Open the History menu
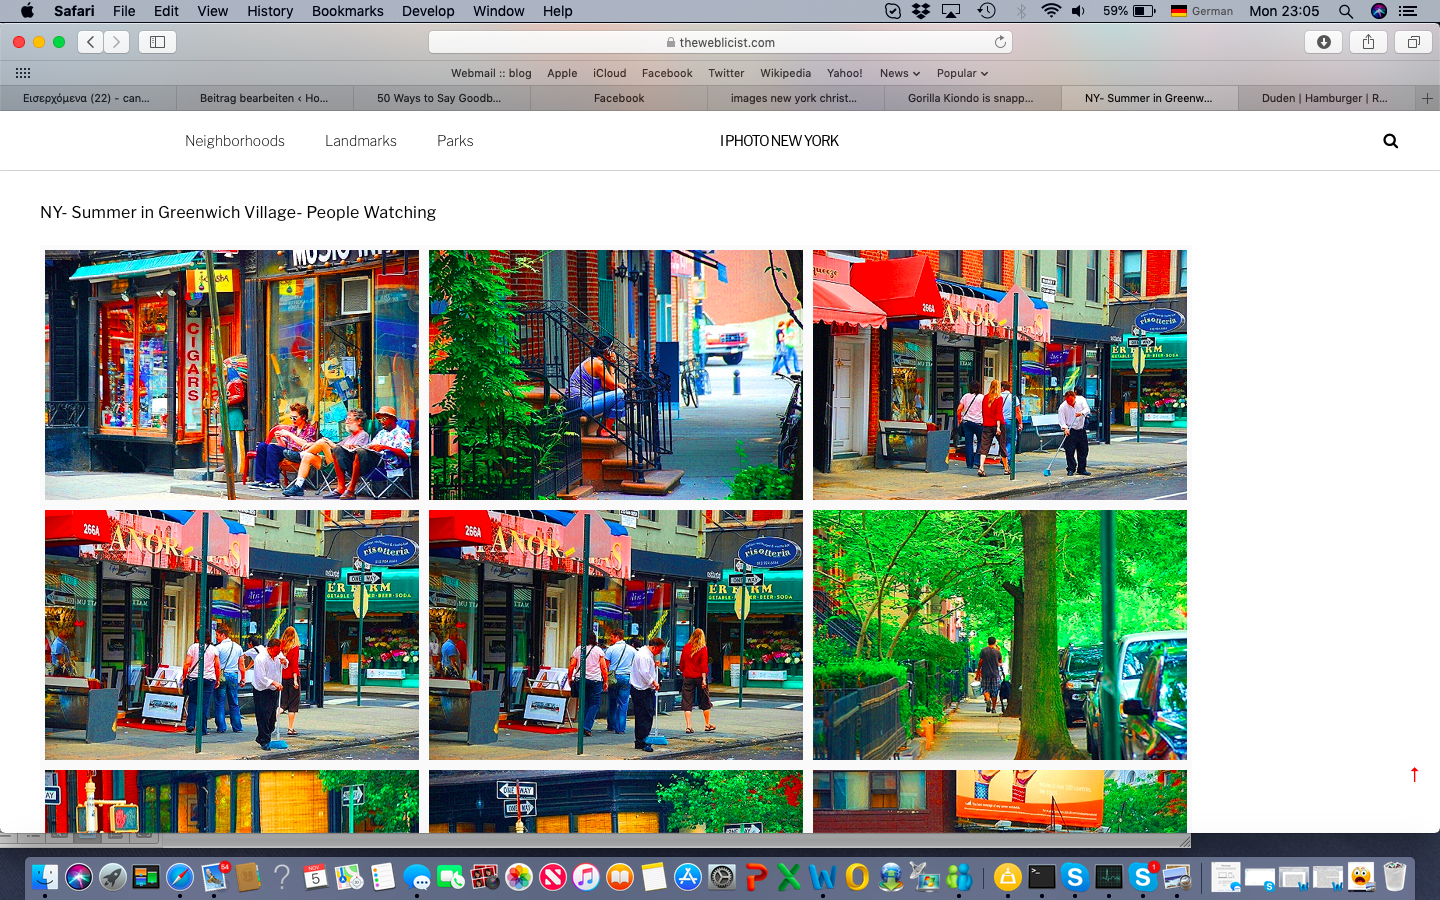This screenshot has height=900, width=1440. tap(270, 11)
